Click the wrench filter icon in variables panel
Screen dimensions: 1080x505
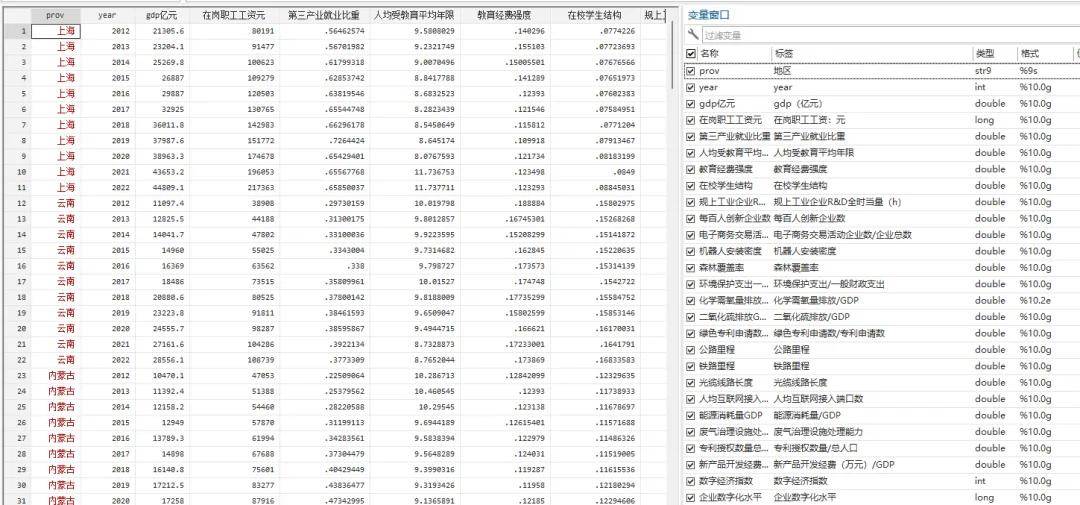[693, 34]
